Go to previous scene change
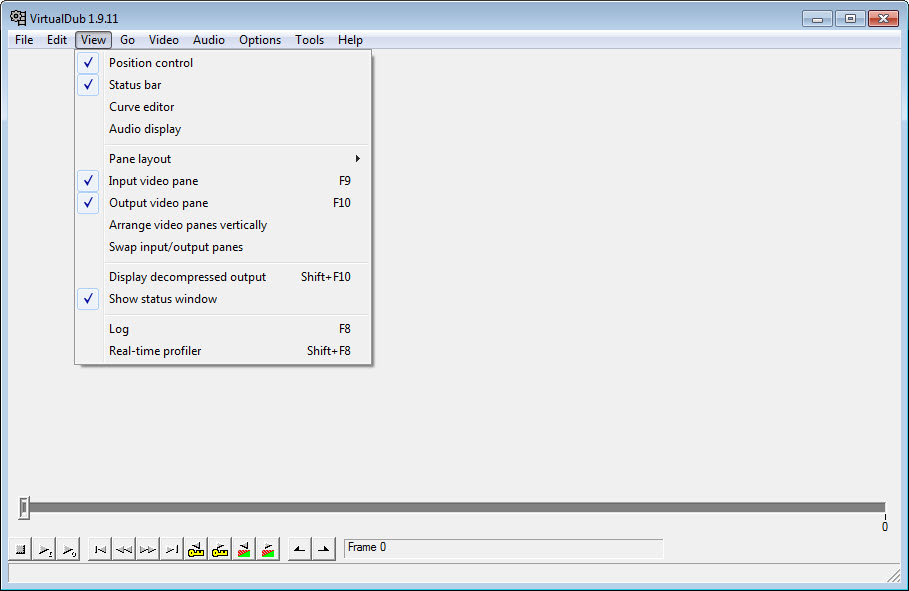Screen dimensions: 909x591 (244, 549)
